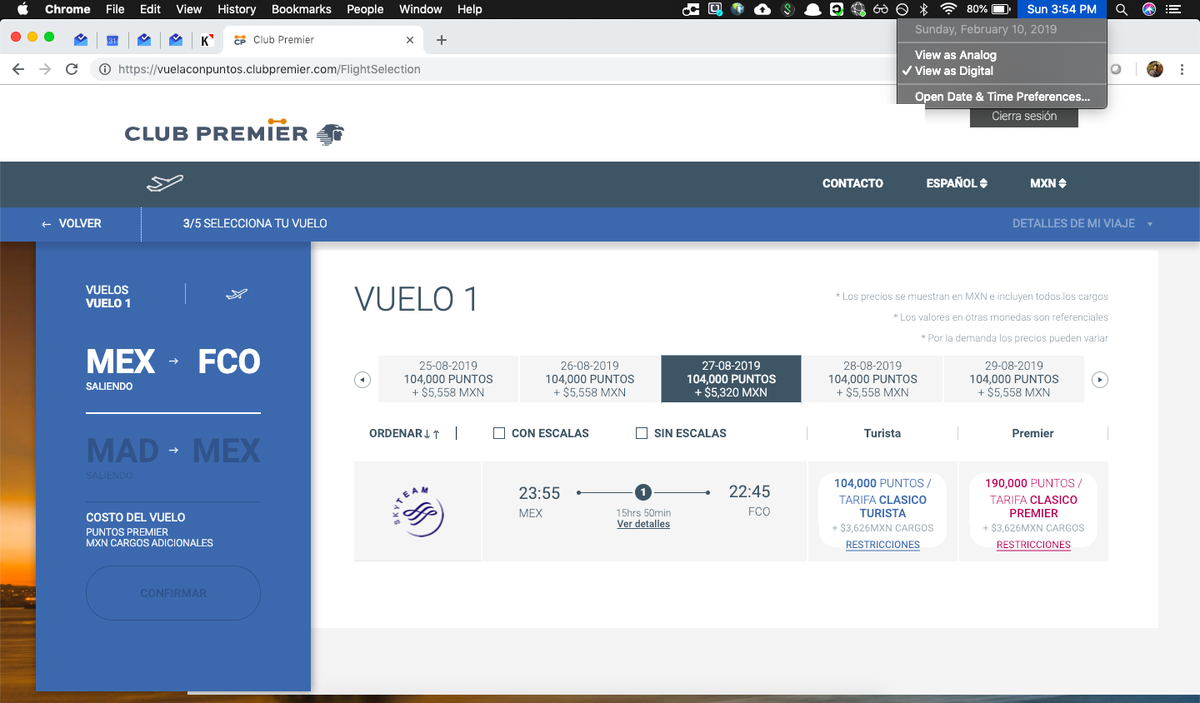Viewport: 1200px width, 703px height.
Task: Check the SIN ESCALAS checkbox
Action: (642, 433)
